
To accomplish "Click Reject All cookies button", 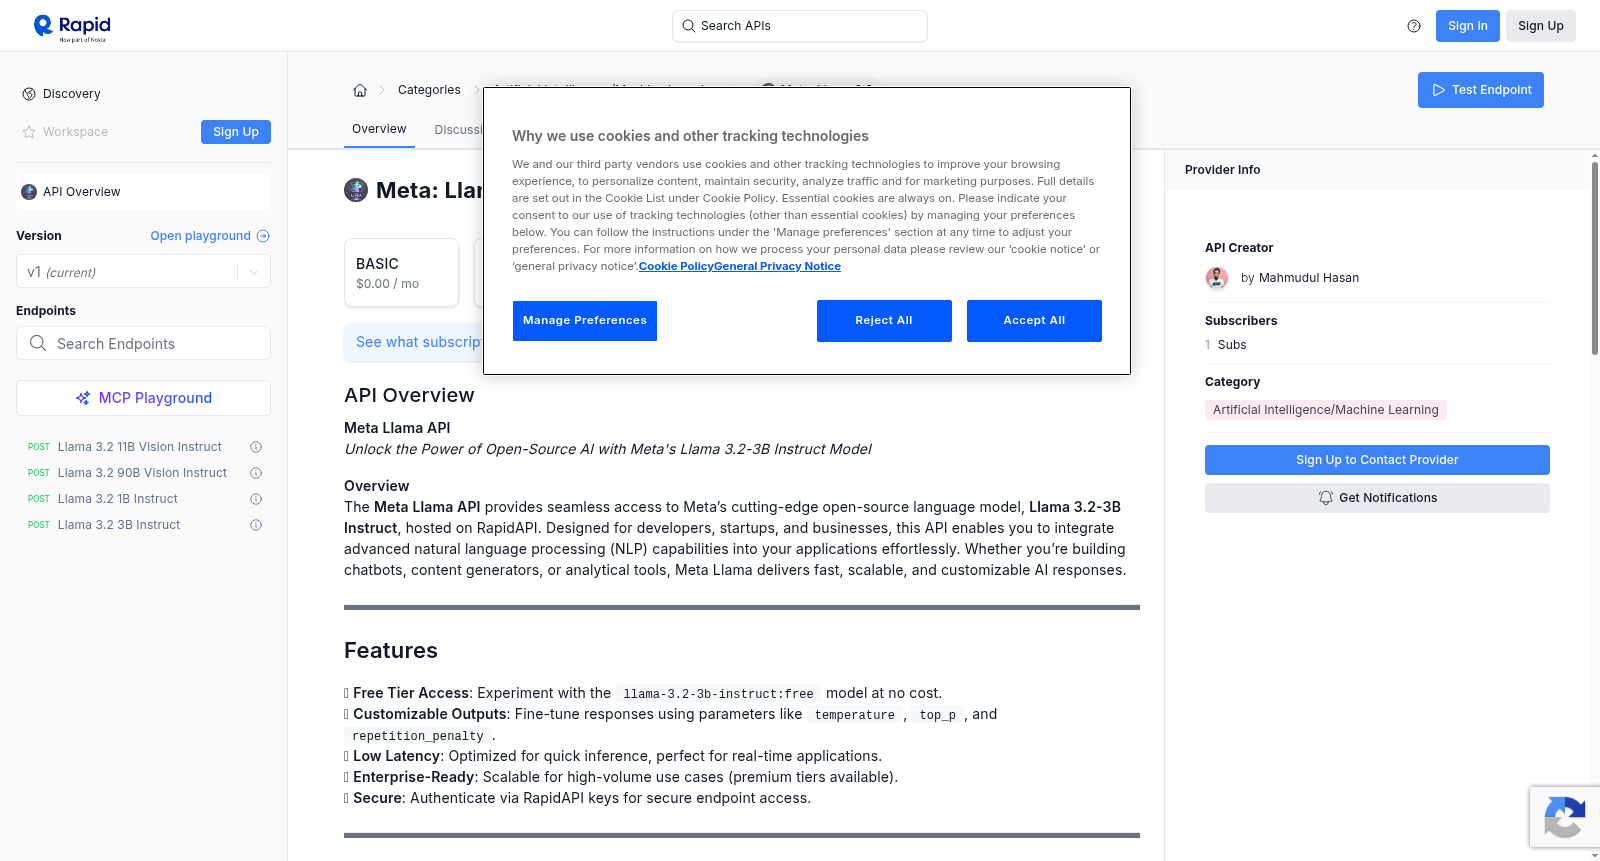I will [884, 321].
